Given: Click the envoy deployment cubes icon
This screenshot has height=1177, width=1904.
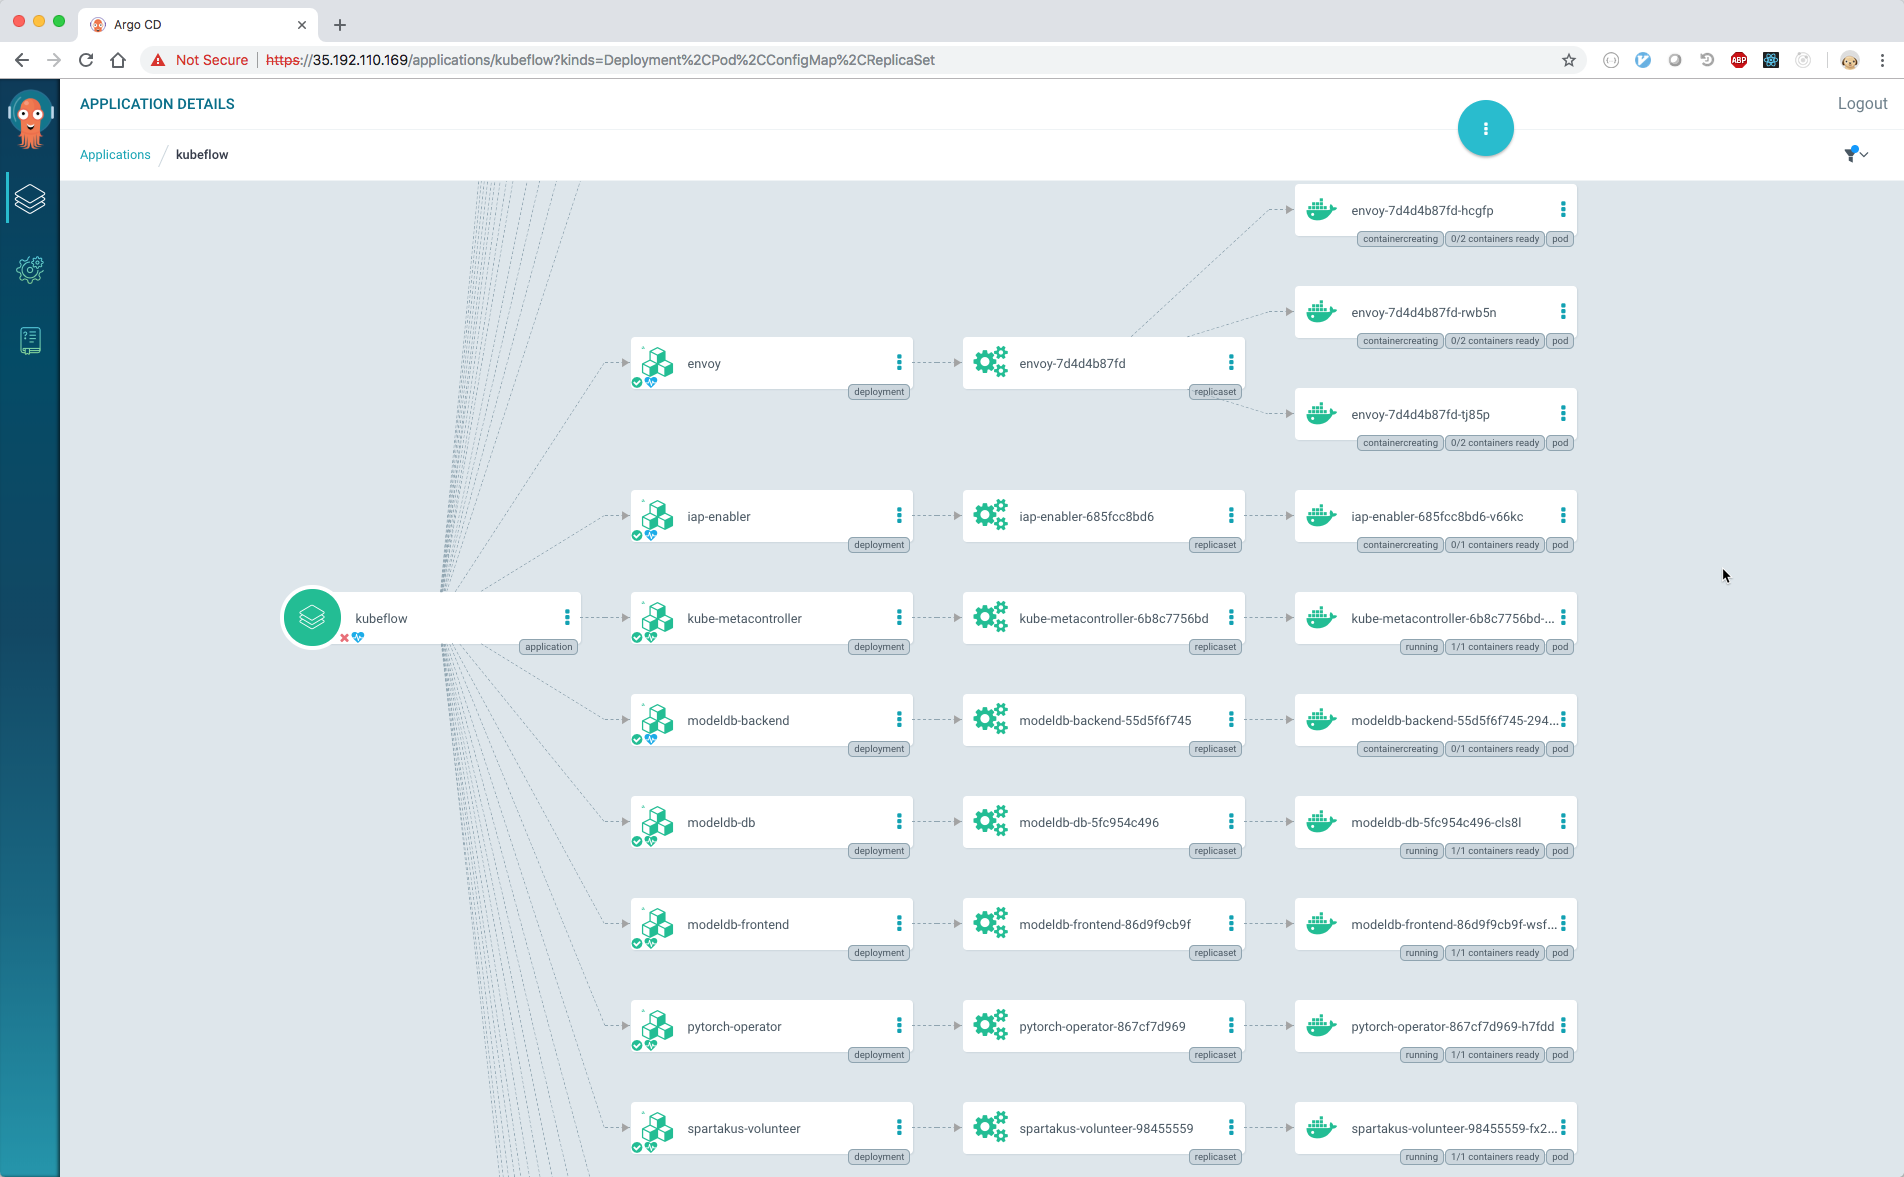Looking at the screenshot, I should [657, 362].
